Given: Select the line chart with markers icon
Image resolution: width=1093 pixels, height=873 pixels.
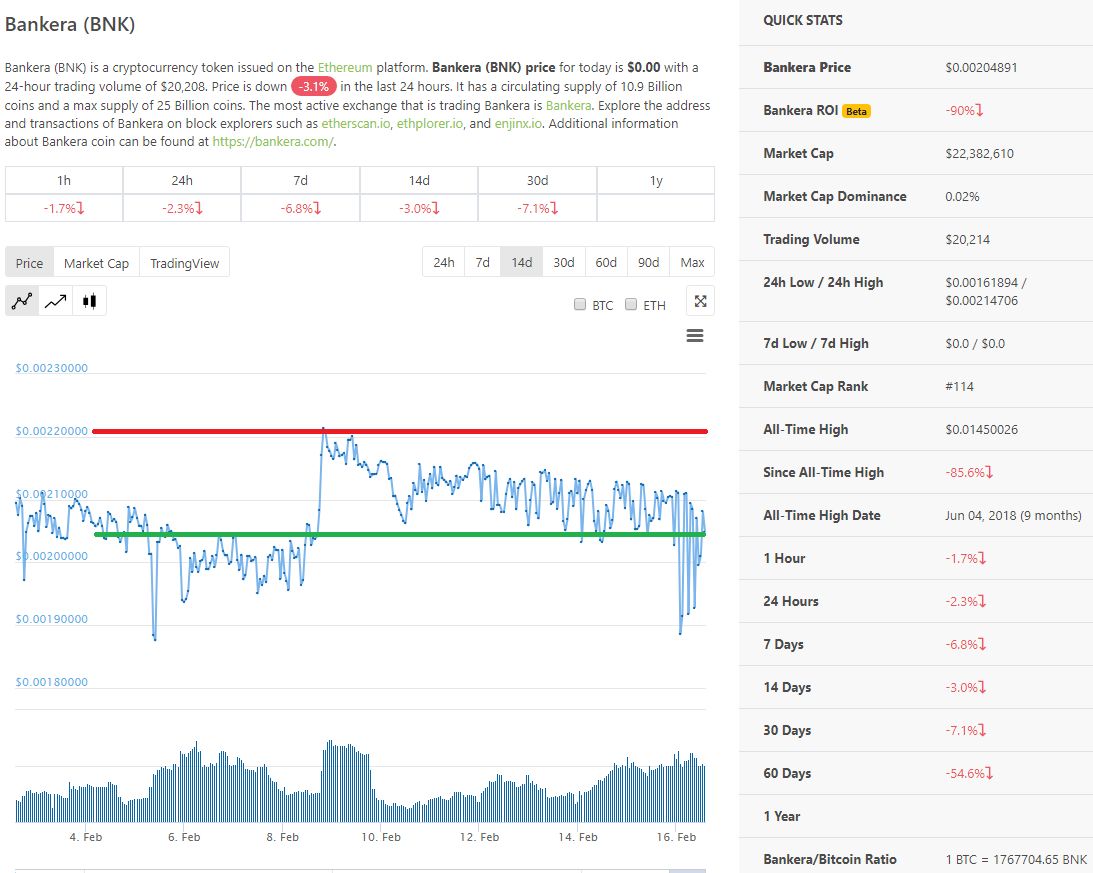Looking at the screenshot, I should [22, 301].
